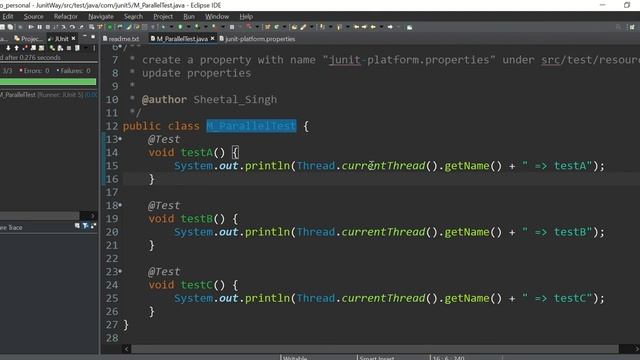Click the Coverage launch icon
This screenshot has height=360, width=640.
click(197, 27)
